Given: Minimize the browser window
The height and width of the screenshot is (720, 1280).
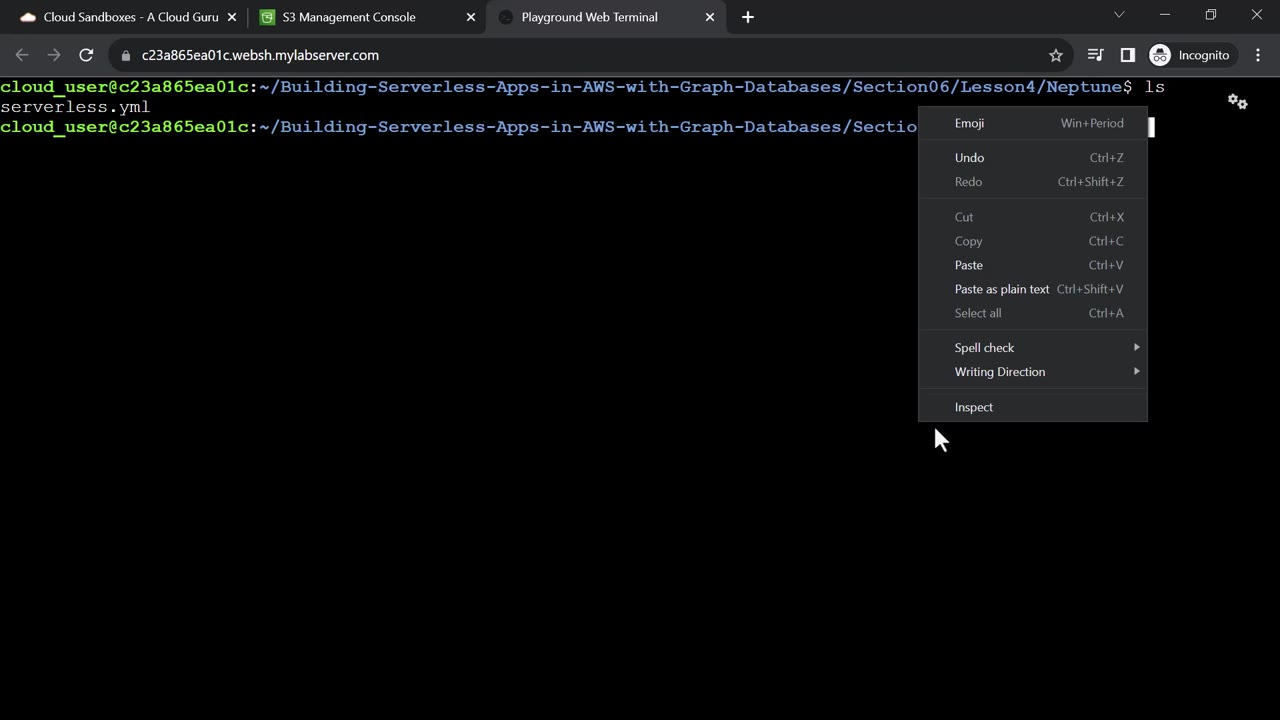Looking at the screenshot, I should coord(1165,15).
